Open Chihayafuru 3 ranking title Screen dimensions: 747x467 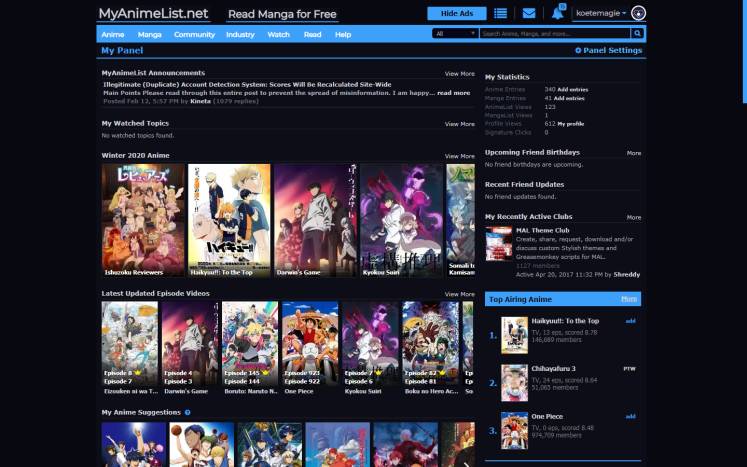pyautogui.click(x=553, y=369)
